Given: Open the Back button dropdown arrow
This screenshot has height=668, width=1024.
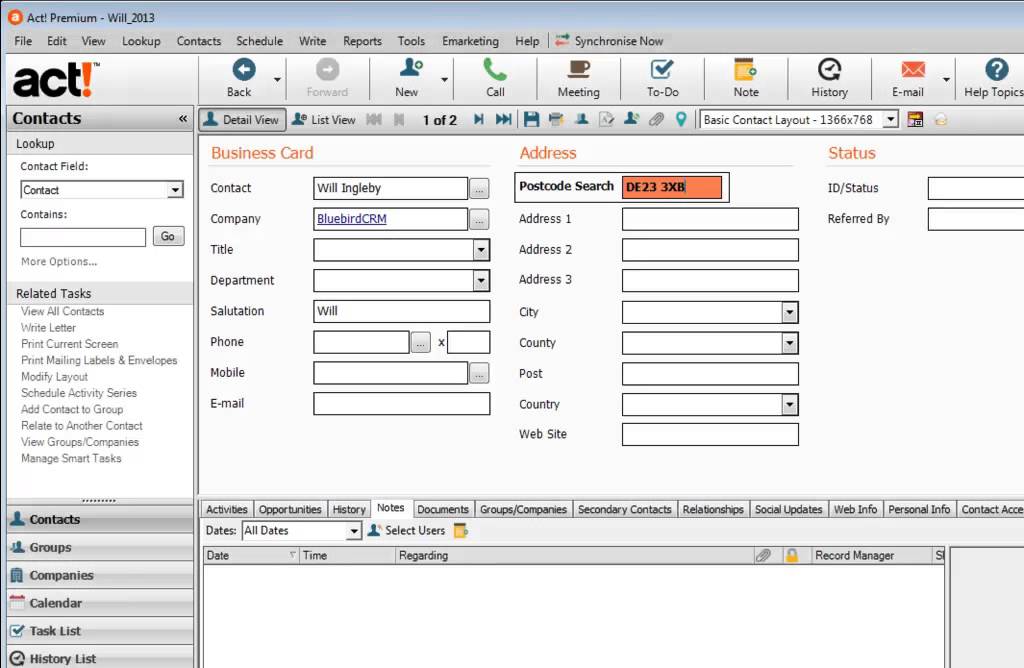Looking at the screenshot, I should pyautogui.click(x=278, y=79).
